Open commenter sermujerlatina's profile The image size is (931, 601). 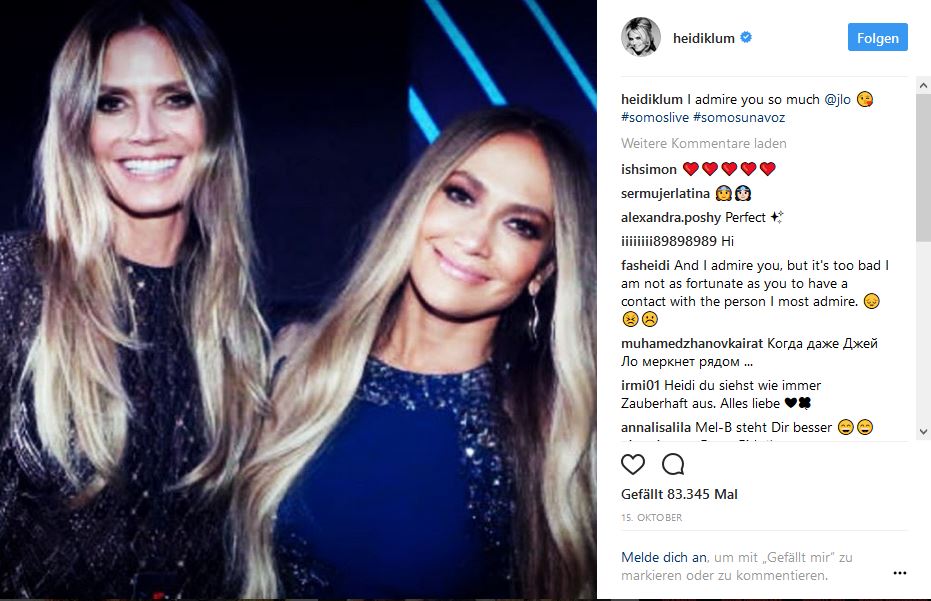click(665, 194)
